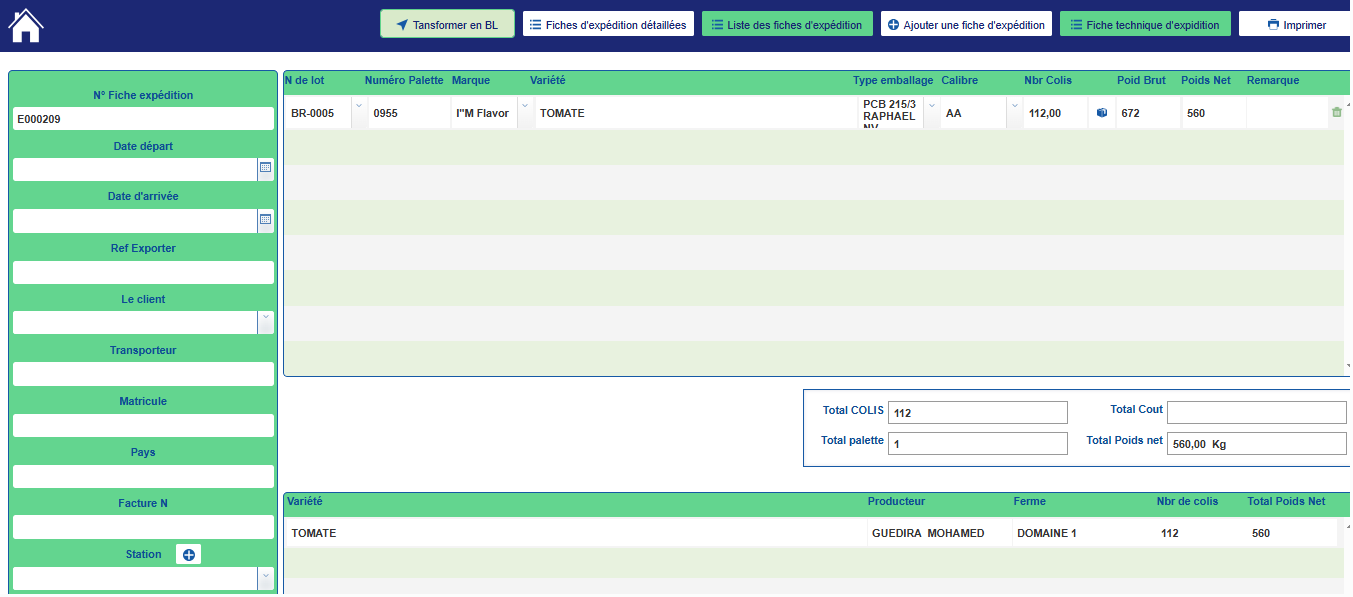
Task: Click the DOMAINE 1 ferme cell
Action: tap(1083, 533)
